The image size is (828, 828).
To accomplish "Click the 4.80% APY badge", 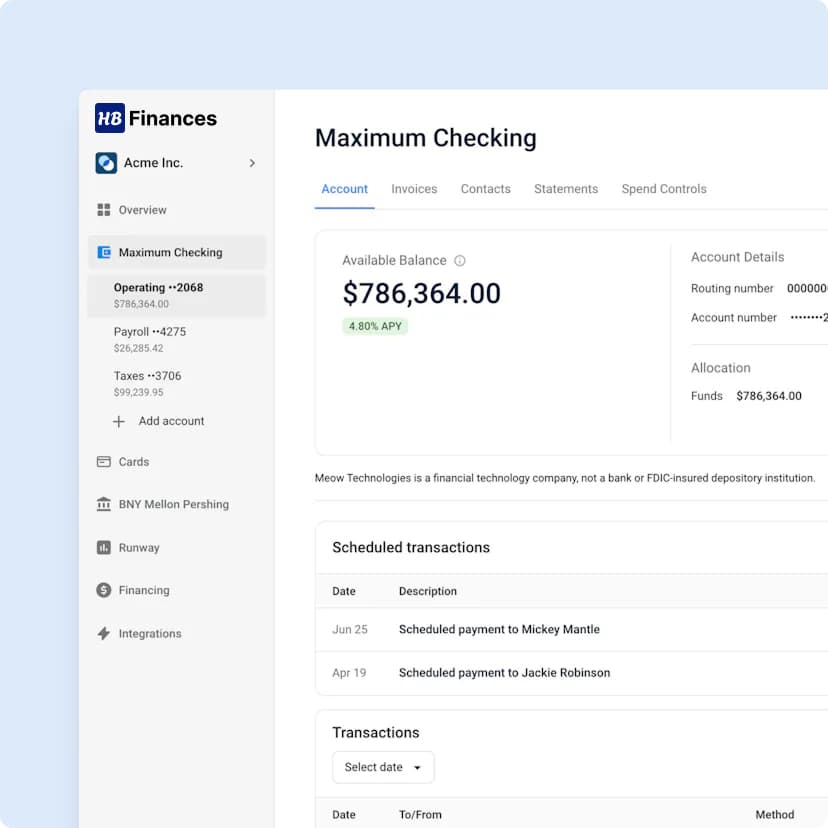I will pos(375,326).
